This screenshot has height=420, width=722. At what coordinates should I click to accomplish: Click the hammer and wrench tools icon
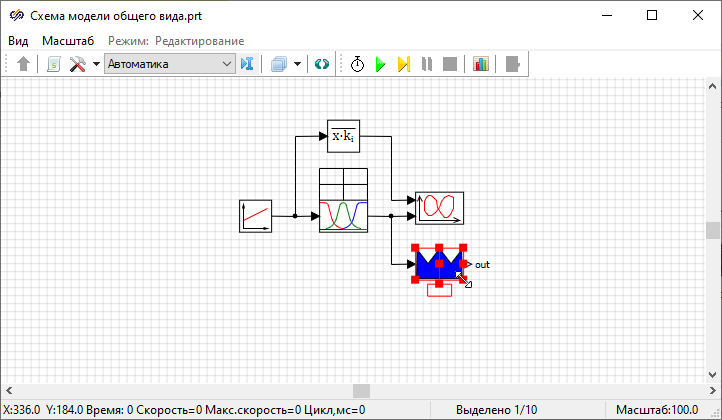click(x=77, y=64)
